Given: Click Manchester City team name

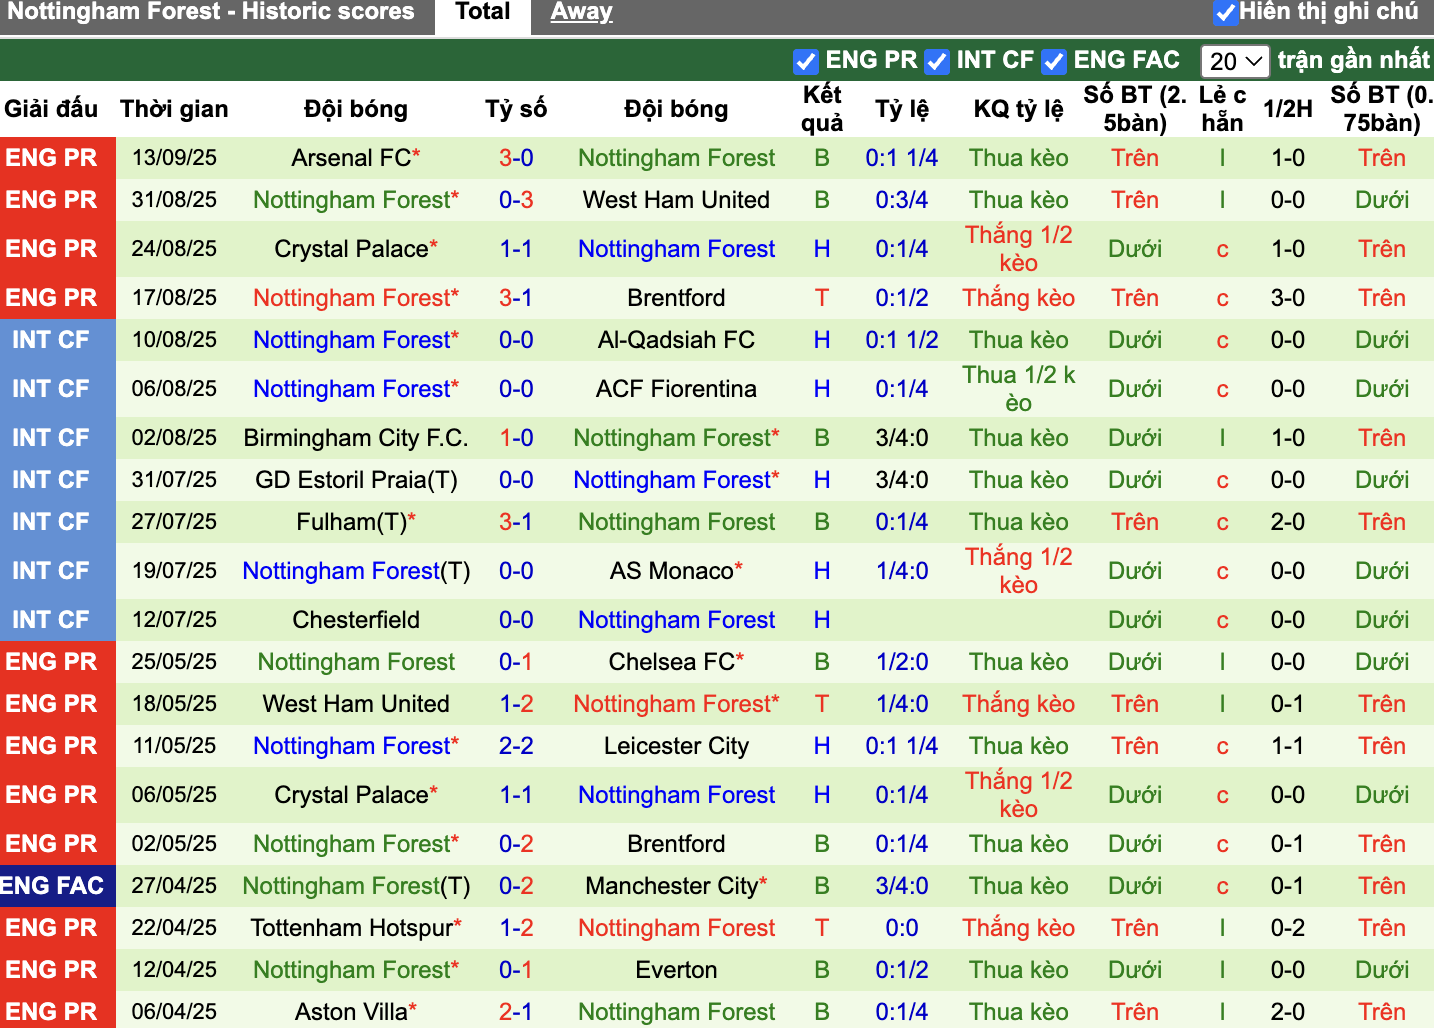Looking at the screenshot, I should (x=672, y=886).
